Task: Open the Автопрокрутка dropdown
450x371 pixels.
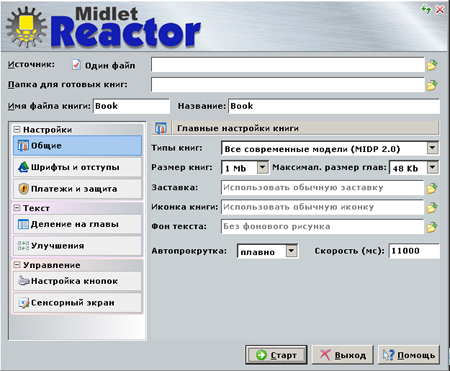Action: pyautogui.click(x=291, y=251)
